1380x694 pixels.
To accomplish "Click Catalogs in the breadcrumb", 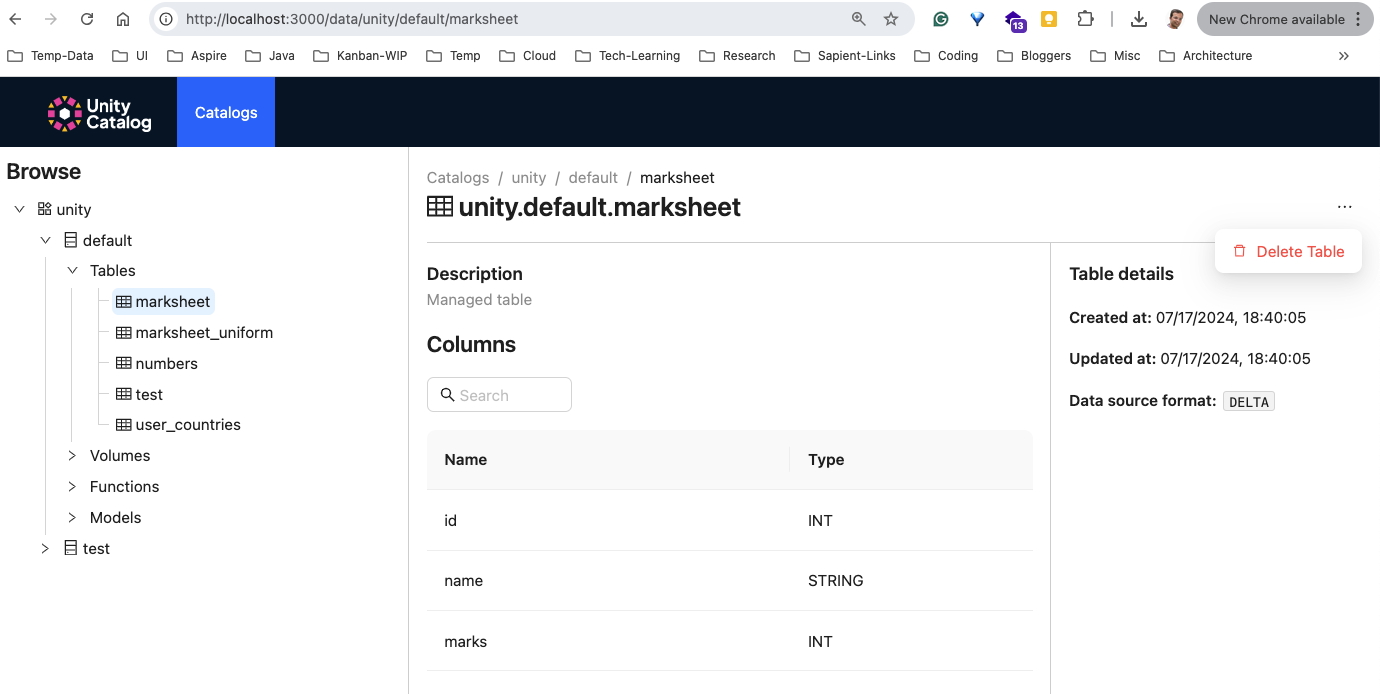I will [458, 177].
